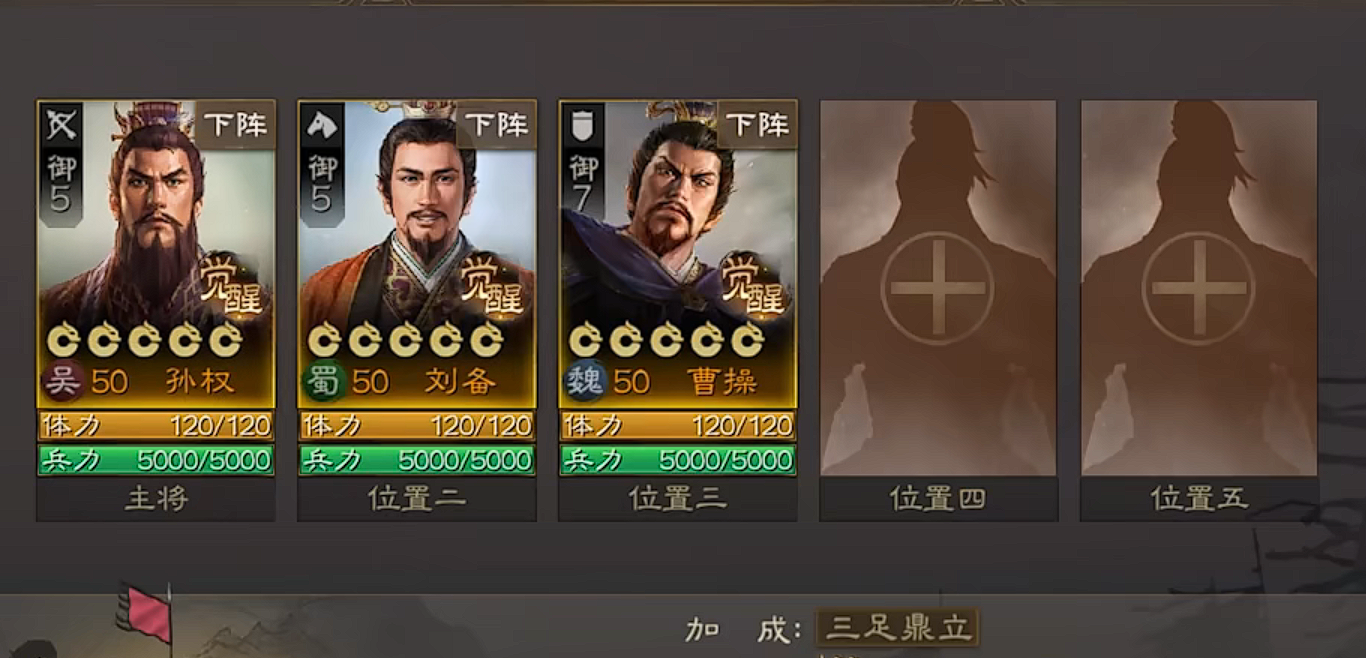Select the 主将 position label

tap(156, 499)
